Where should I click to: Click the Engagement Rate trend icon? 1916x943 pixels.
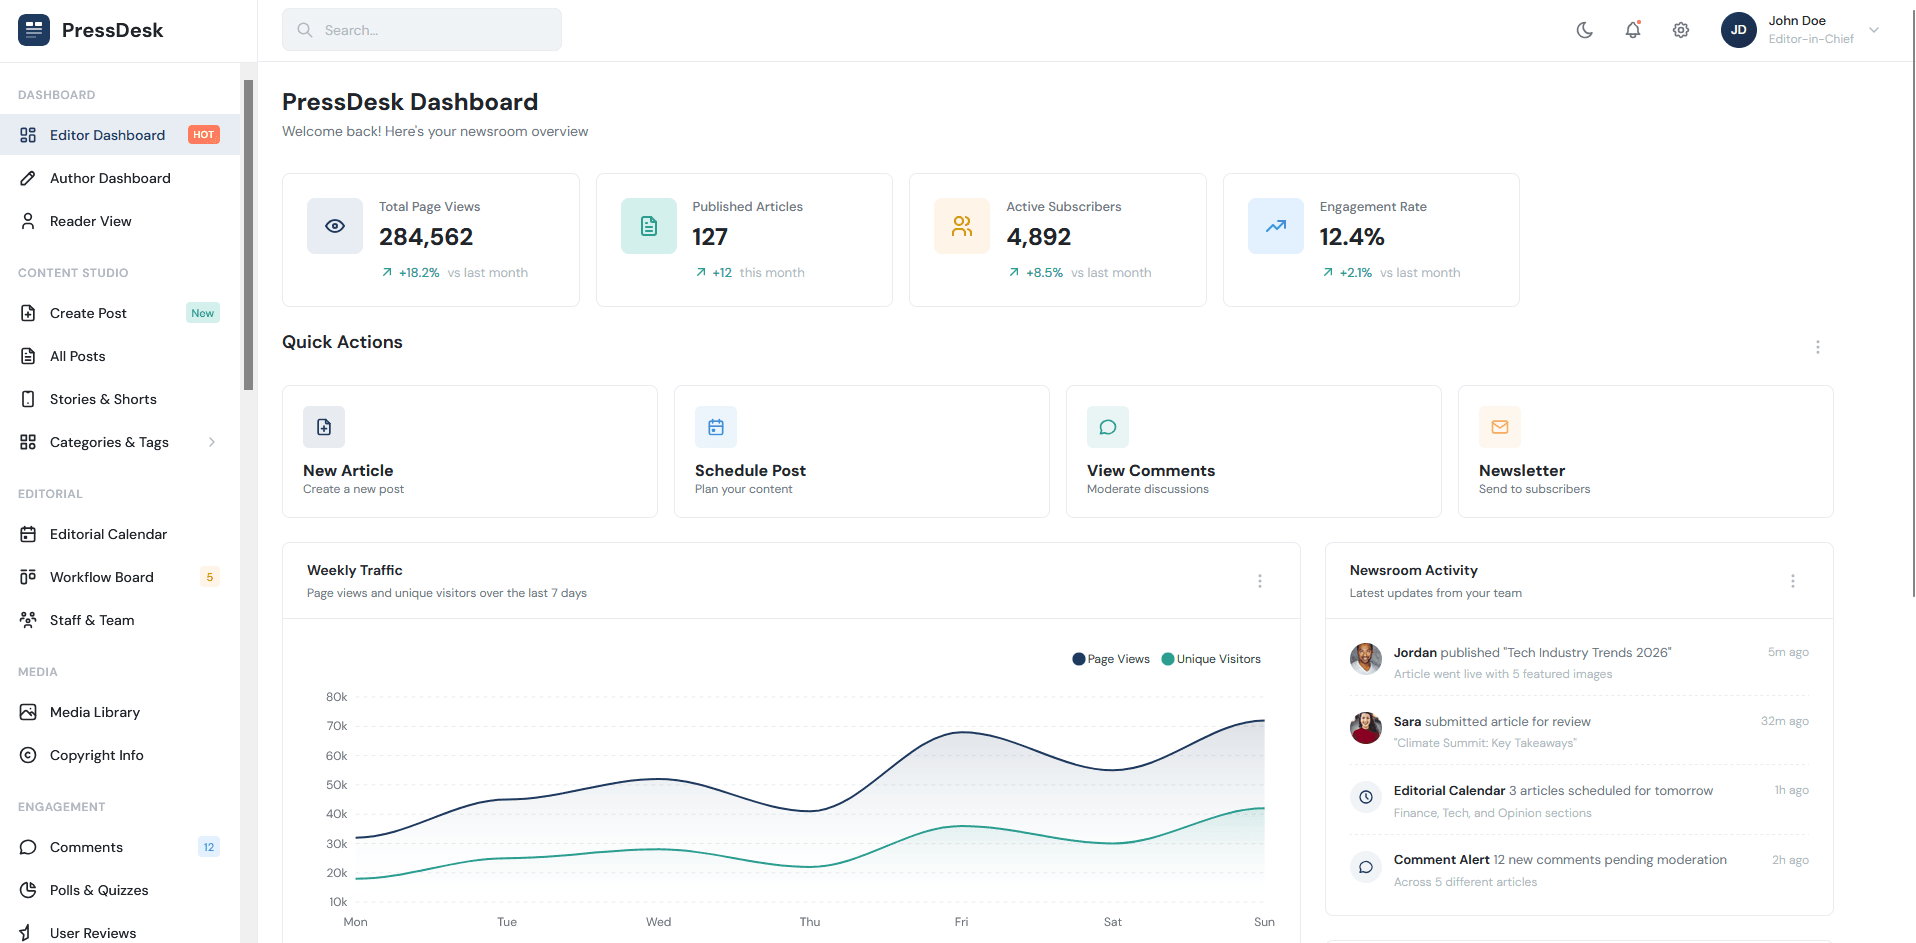click(1276, 226)
